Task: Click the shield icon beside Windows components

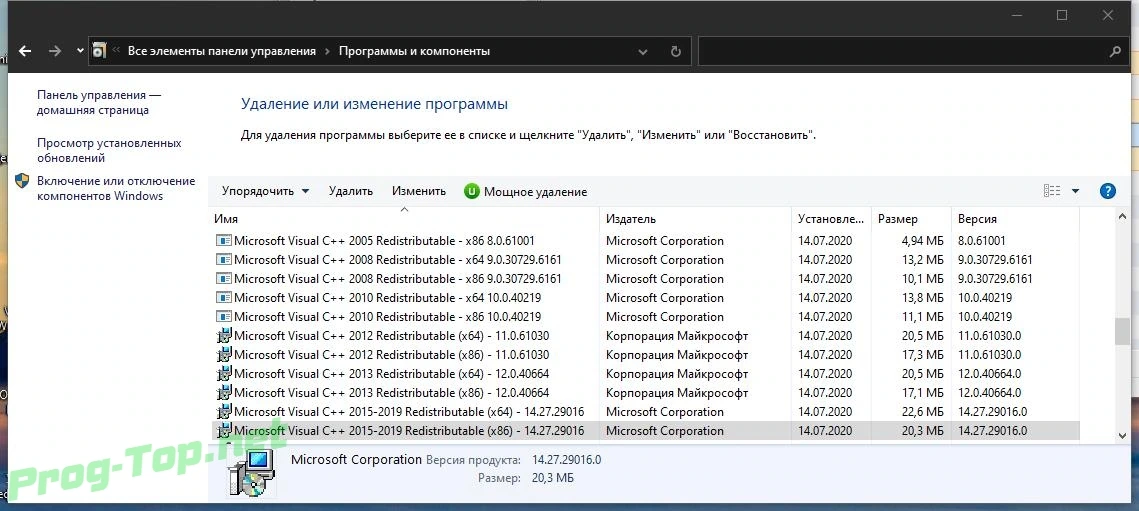Action: click(x=23, y=181)
